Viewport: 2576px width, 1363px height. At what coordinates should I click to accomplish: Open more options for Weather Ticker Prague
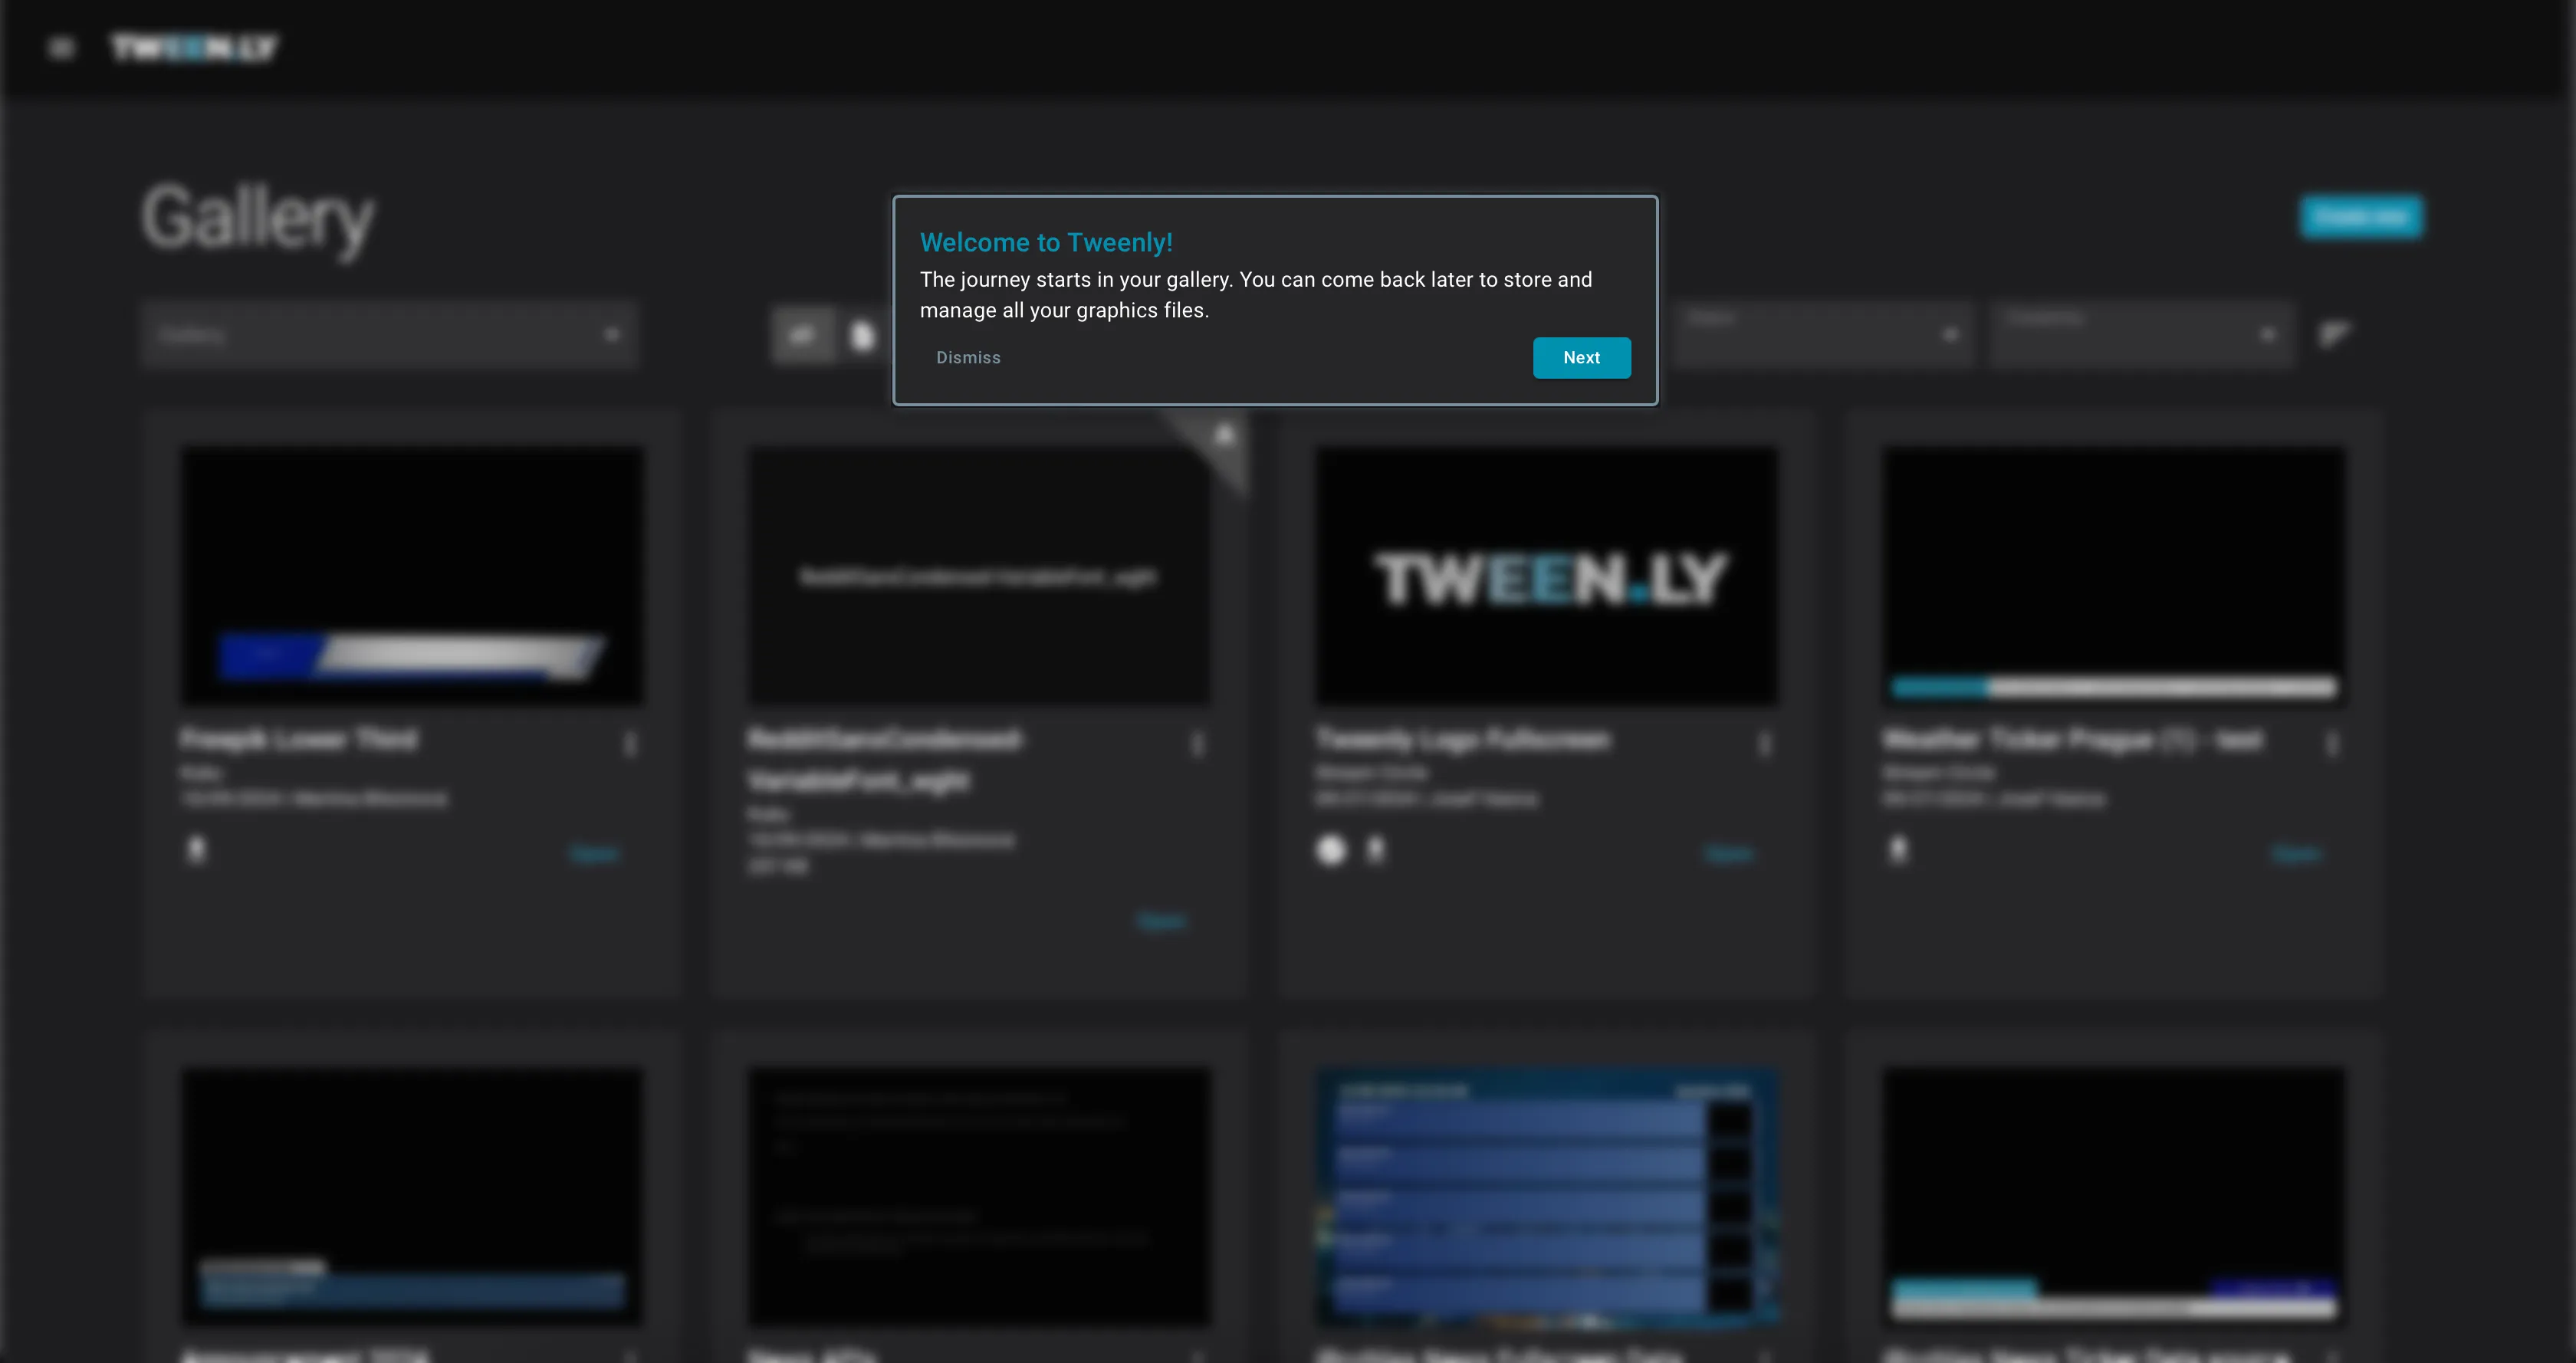point(2332,744)
